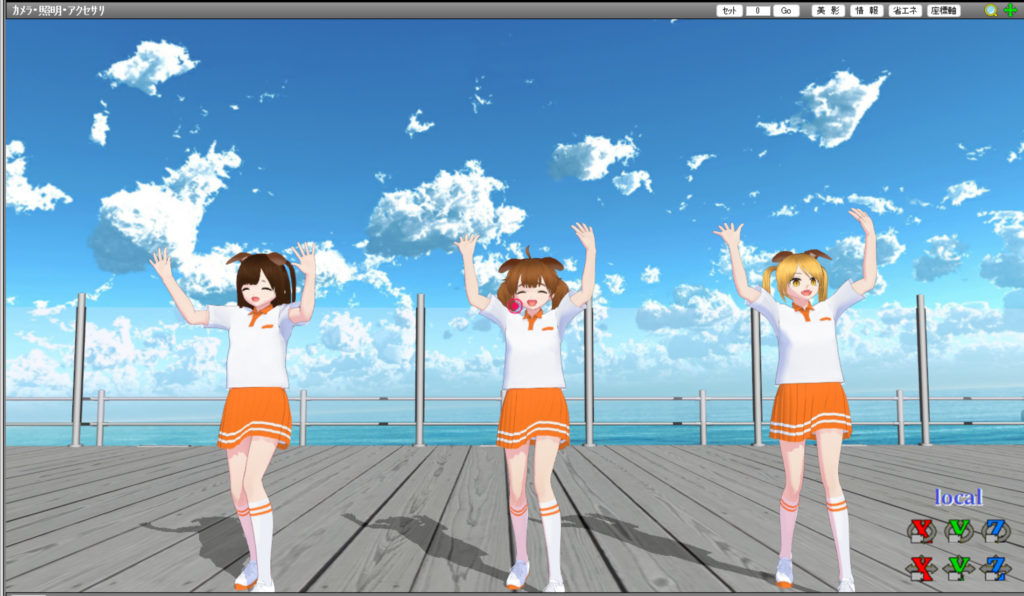Toggle the 座標軸 coordinate axis display

(944, 10)
